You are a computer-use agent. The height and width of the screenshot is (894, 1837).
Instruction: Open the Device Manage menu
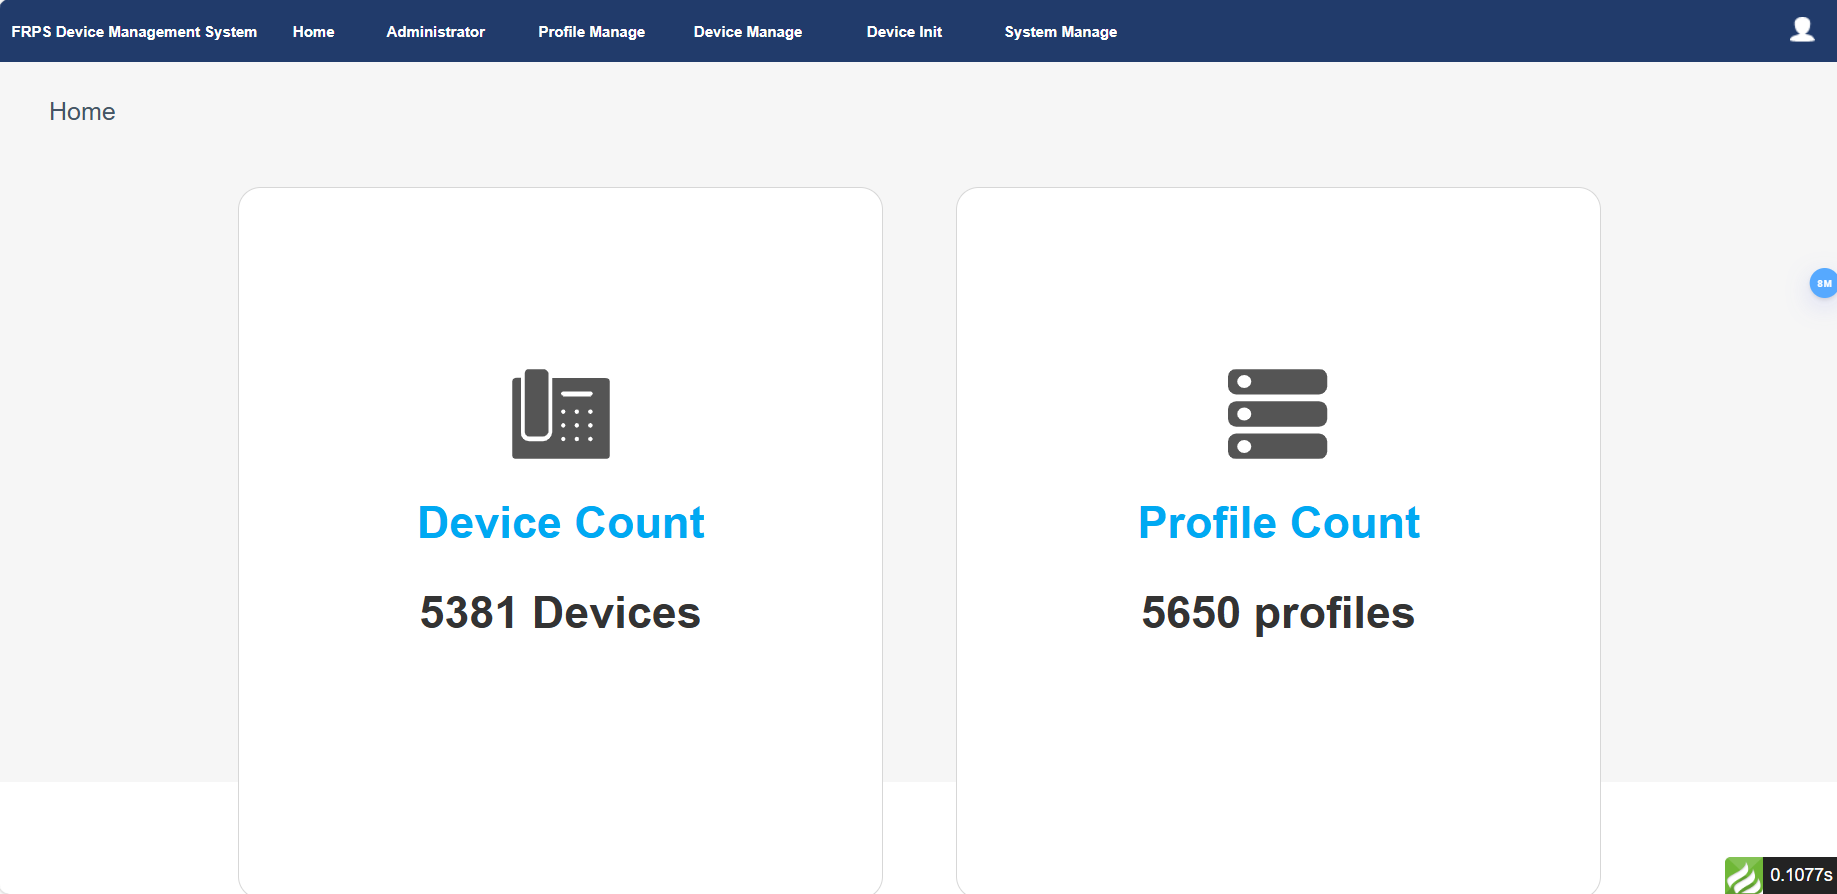click(748, 32)
